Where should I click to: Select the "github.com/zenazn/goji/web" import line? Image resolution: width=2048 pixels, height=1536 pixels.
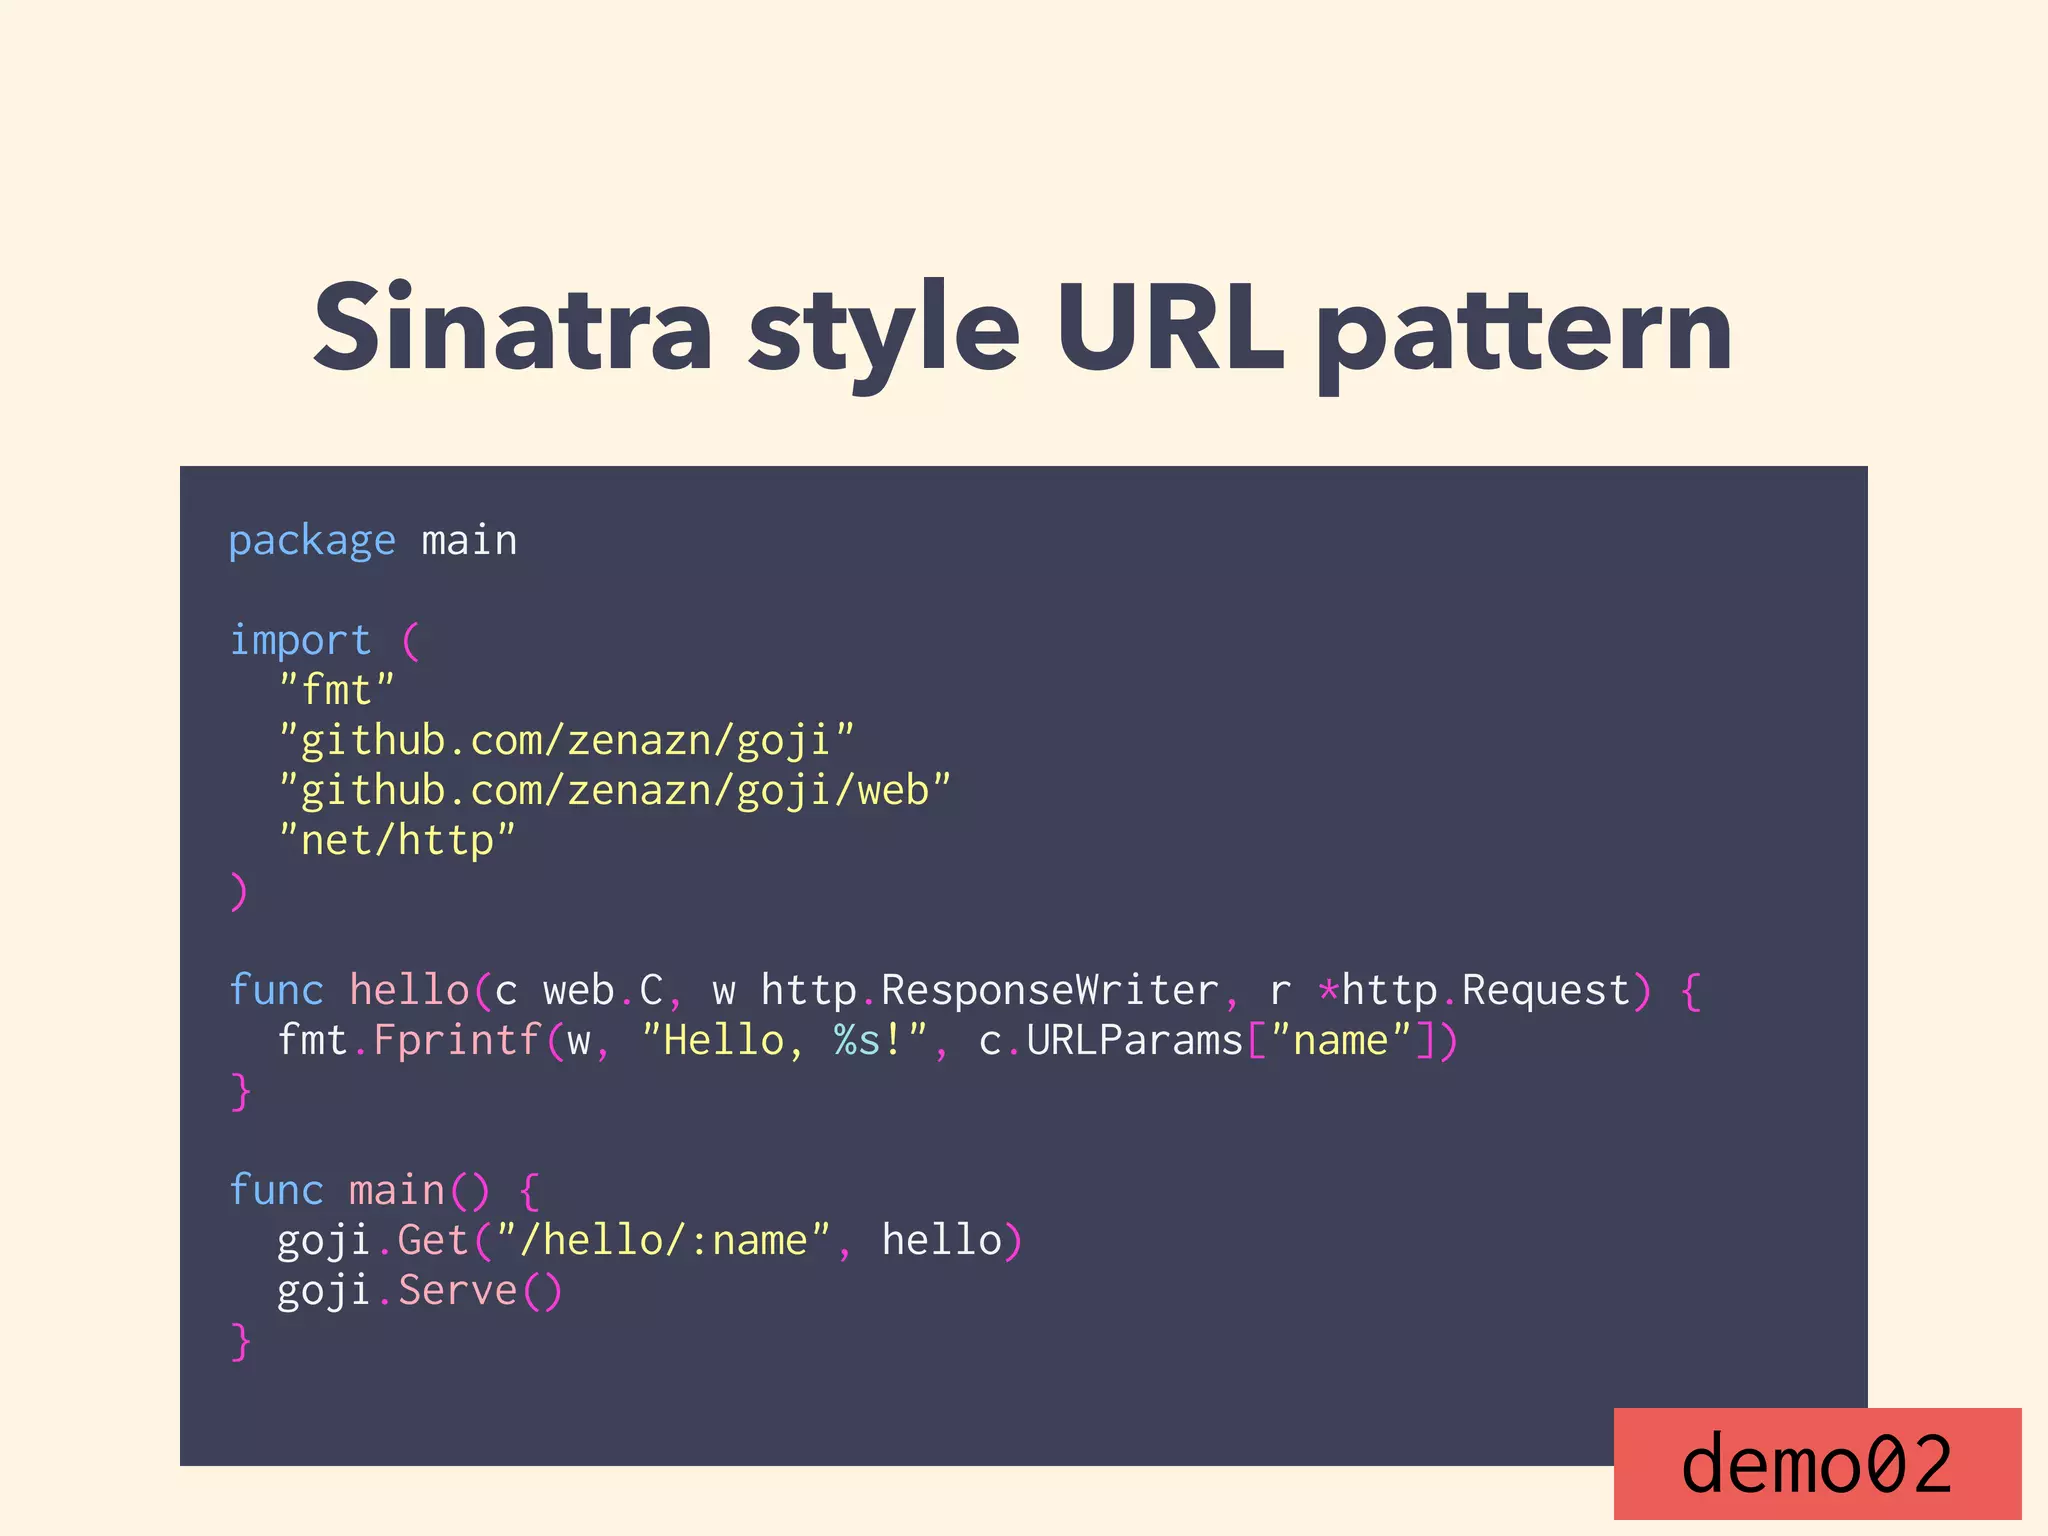pos(614,791)
